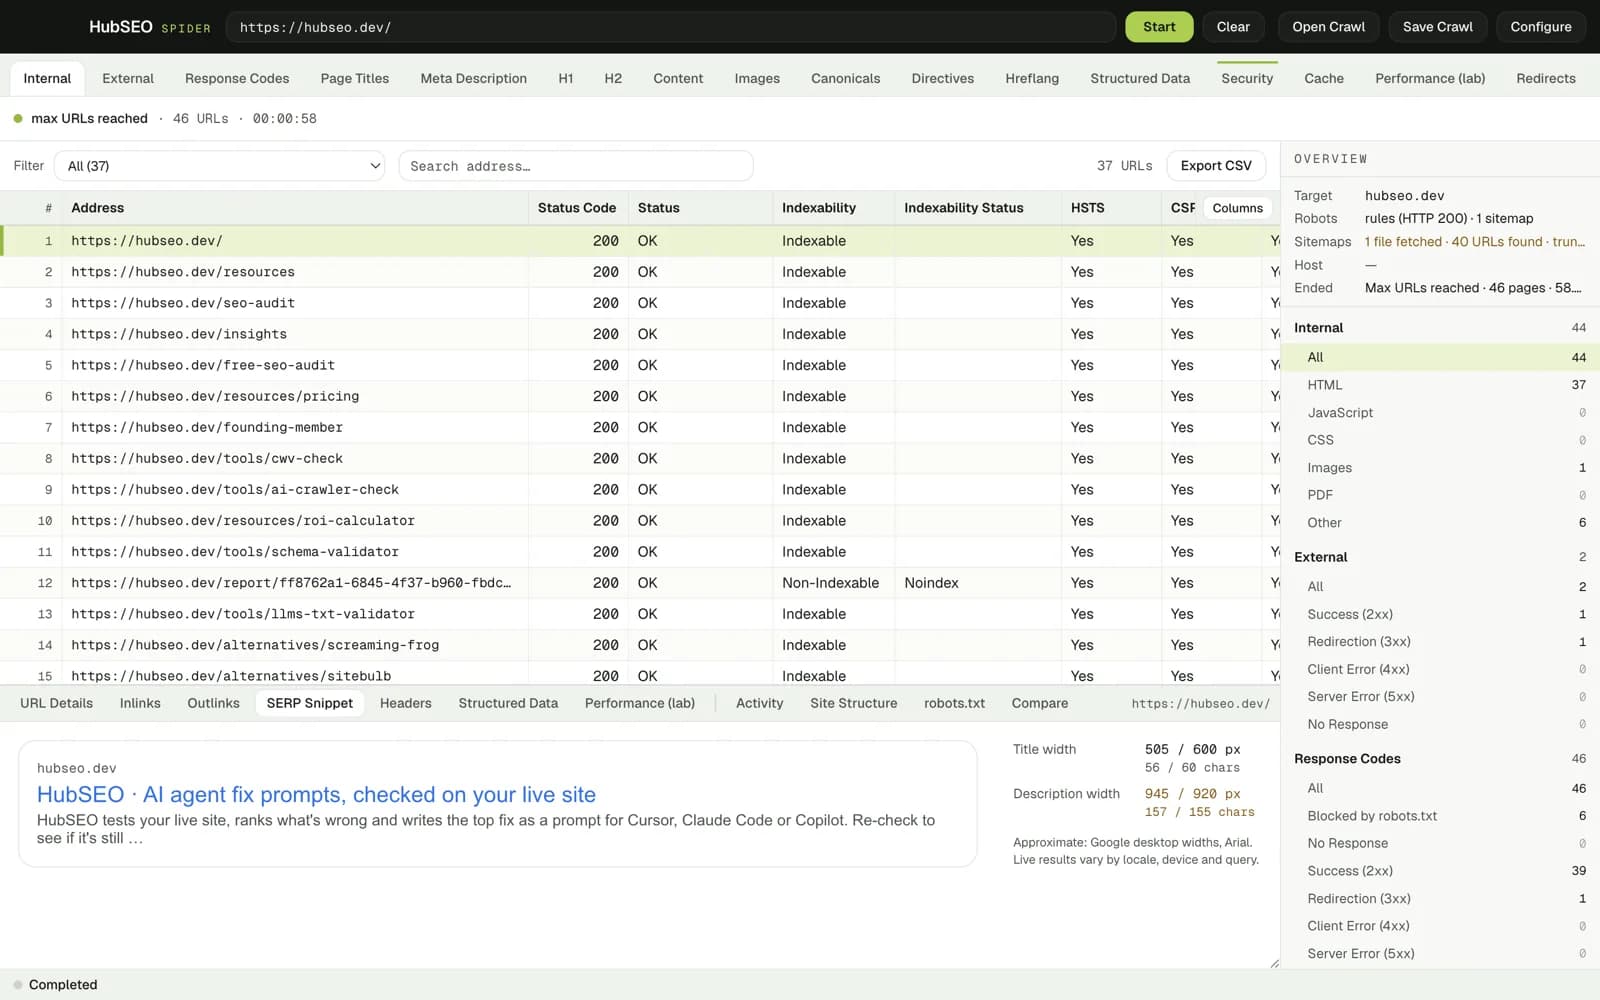Open the Filter All (37) dropdown
The width and height of the screenshot is (1600, 1000).
[221, 166]
